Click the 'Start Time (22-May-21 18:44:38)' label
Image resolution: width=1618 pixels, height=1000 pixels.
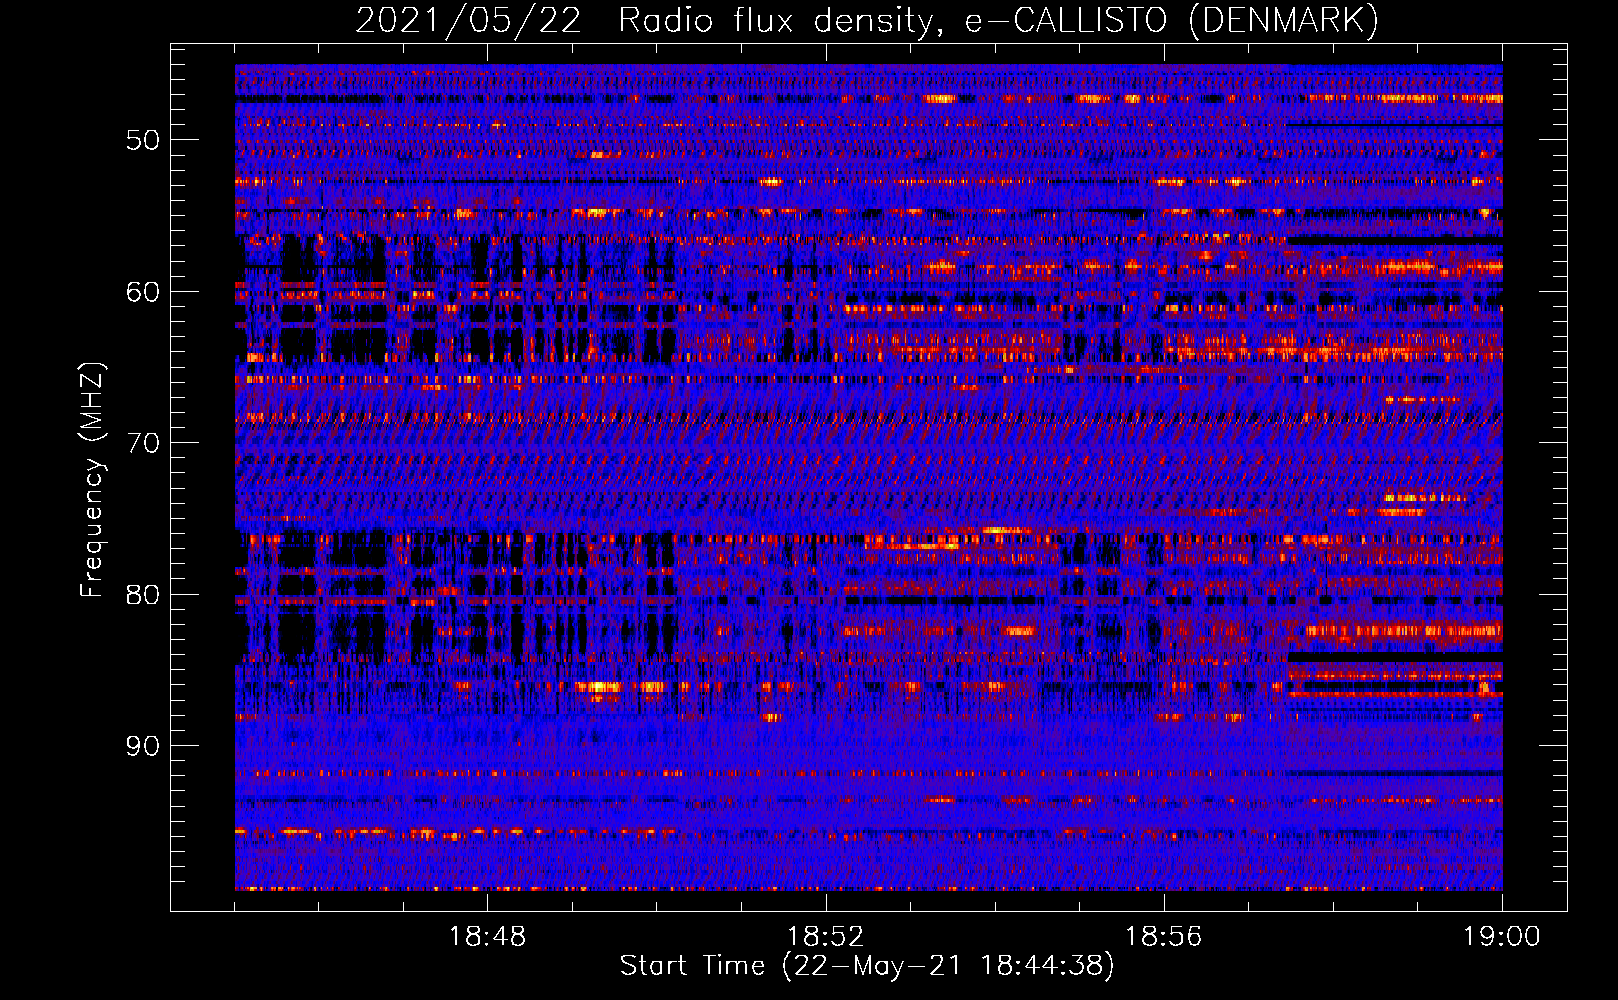click(867, 966)
